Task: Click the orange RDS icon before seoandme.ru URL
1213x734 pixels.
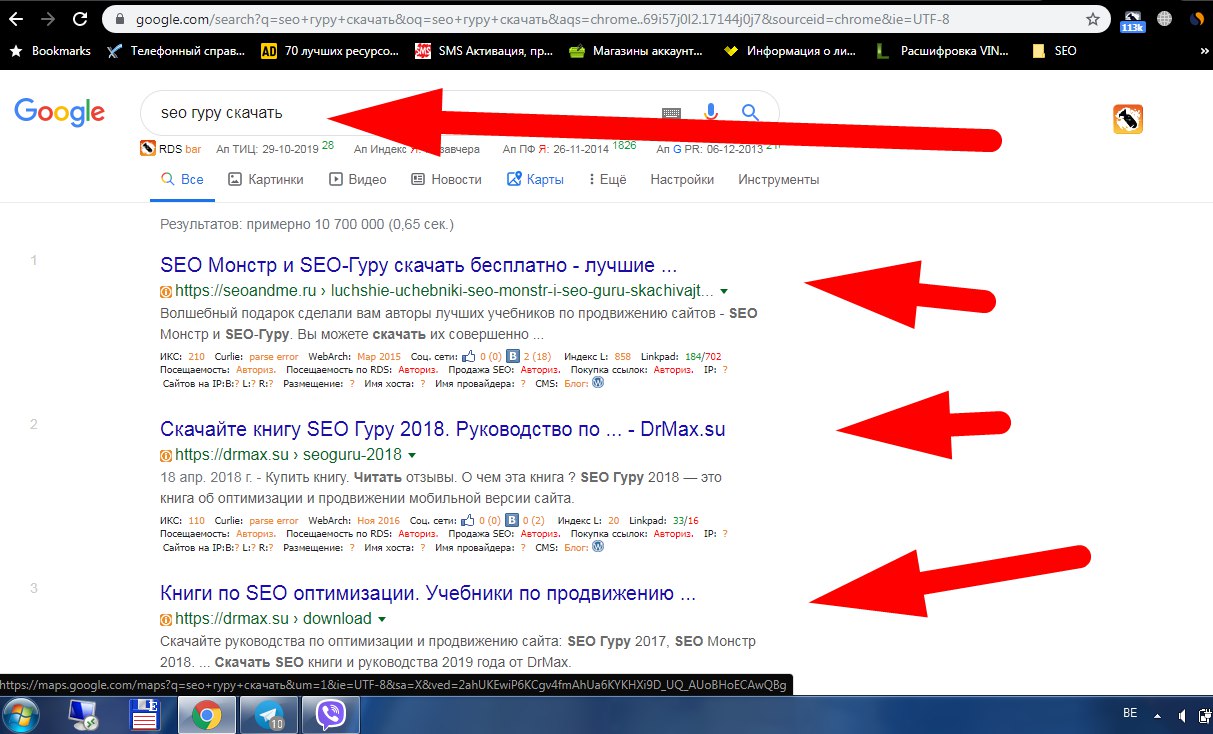Action: 166,292
